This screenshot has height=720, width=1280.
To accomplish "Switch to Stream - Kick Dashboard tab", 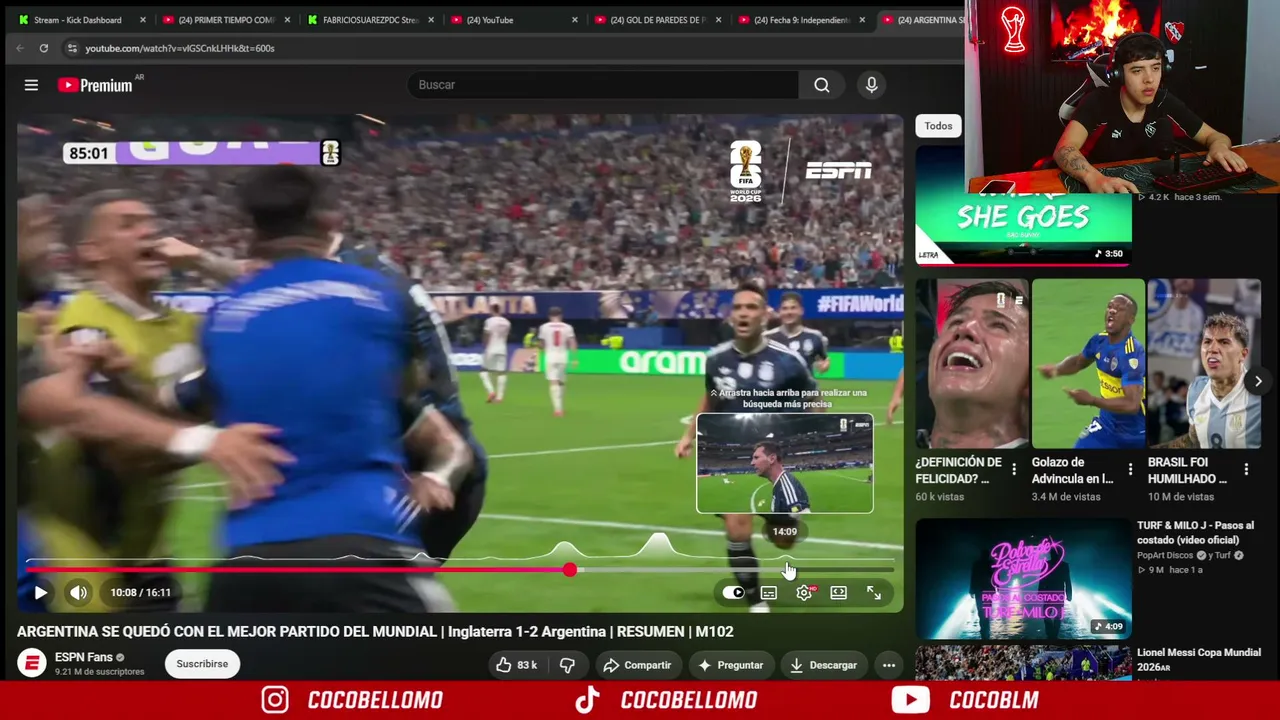I will click(x=78, y=20).
